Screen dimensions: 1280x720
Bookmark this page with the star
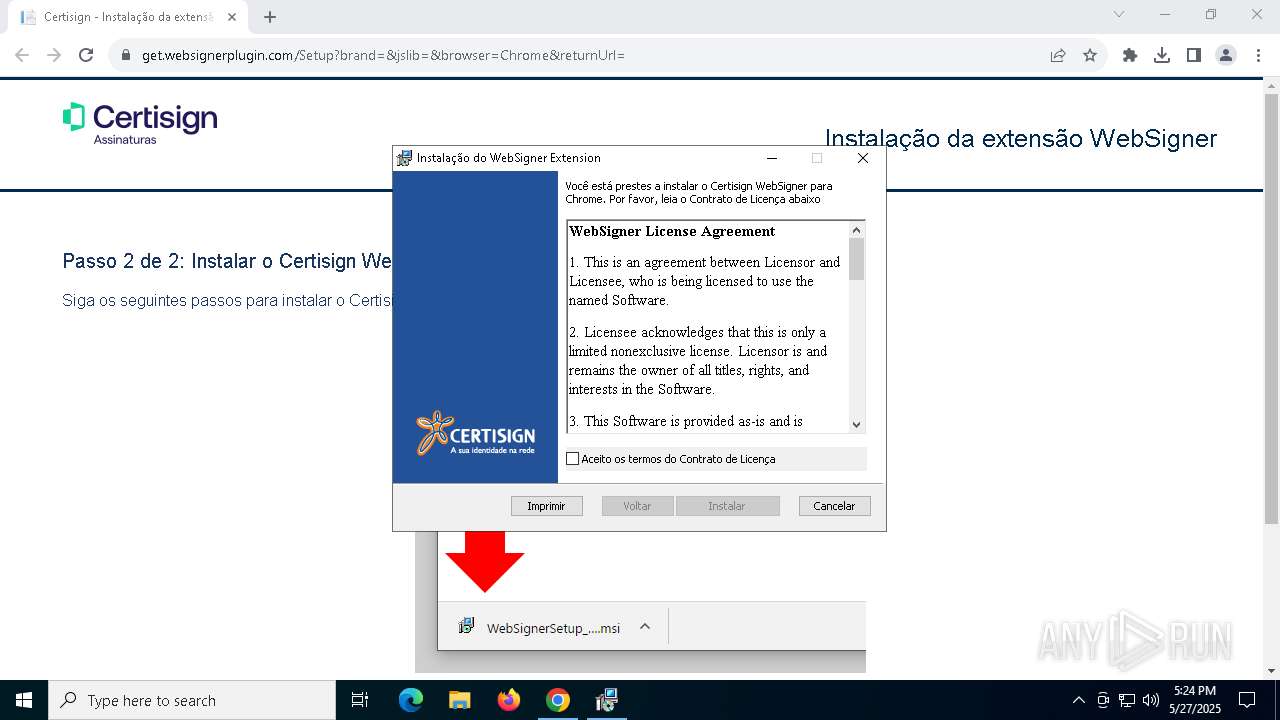(x=1090, y=55)
